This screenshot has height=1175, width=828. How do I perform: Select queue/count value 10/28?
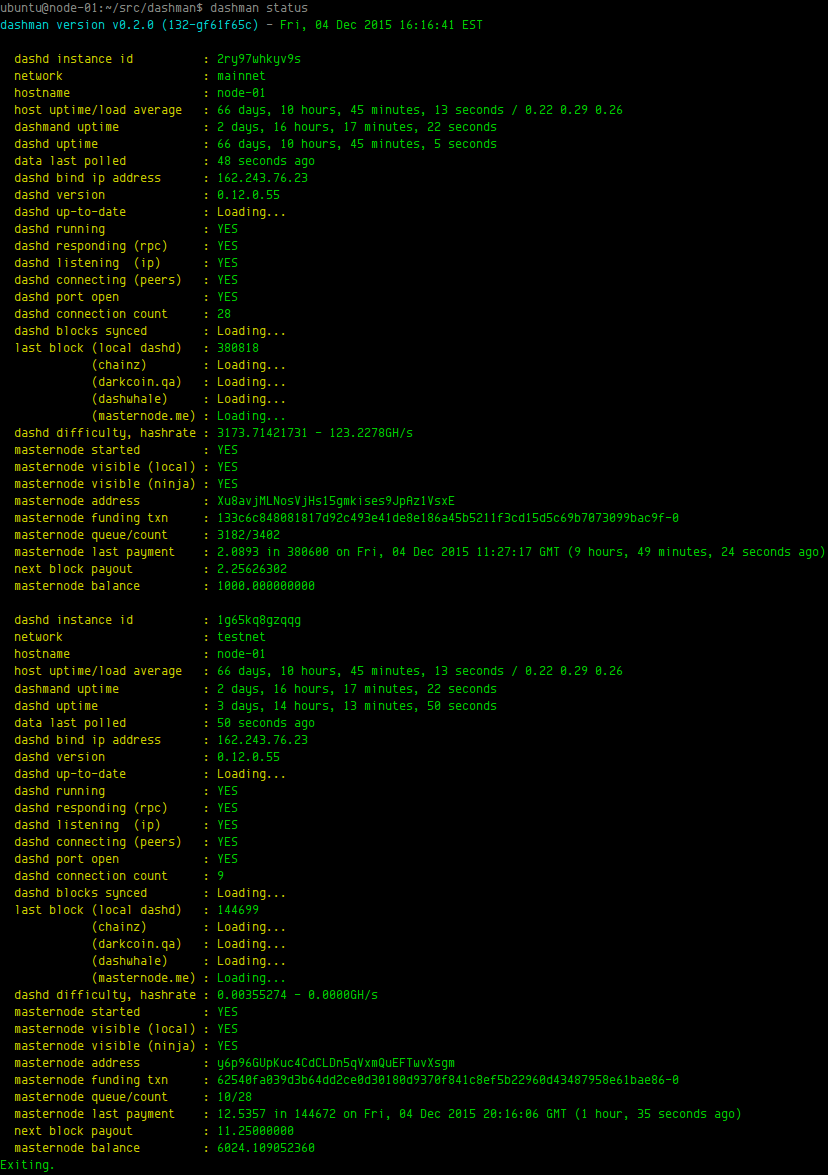coord(235,1097)
